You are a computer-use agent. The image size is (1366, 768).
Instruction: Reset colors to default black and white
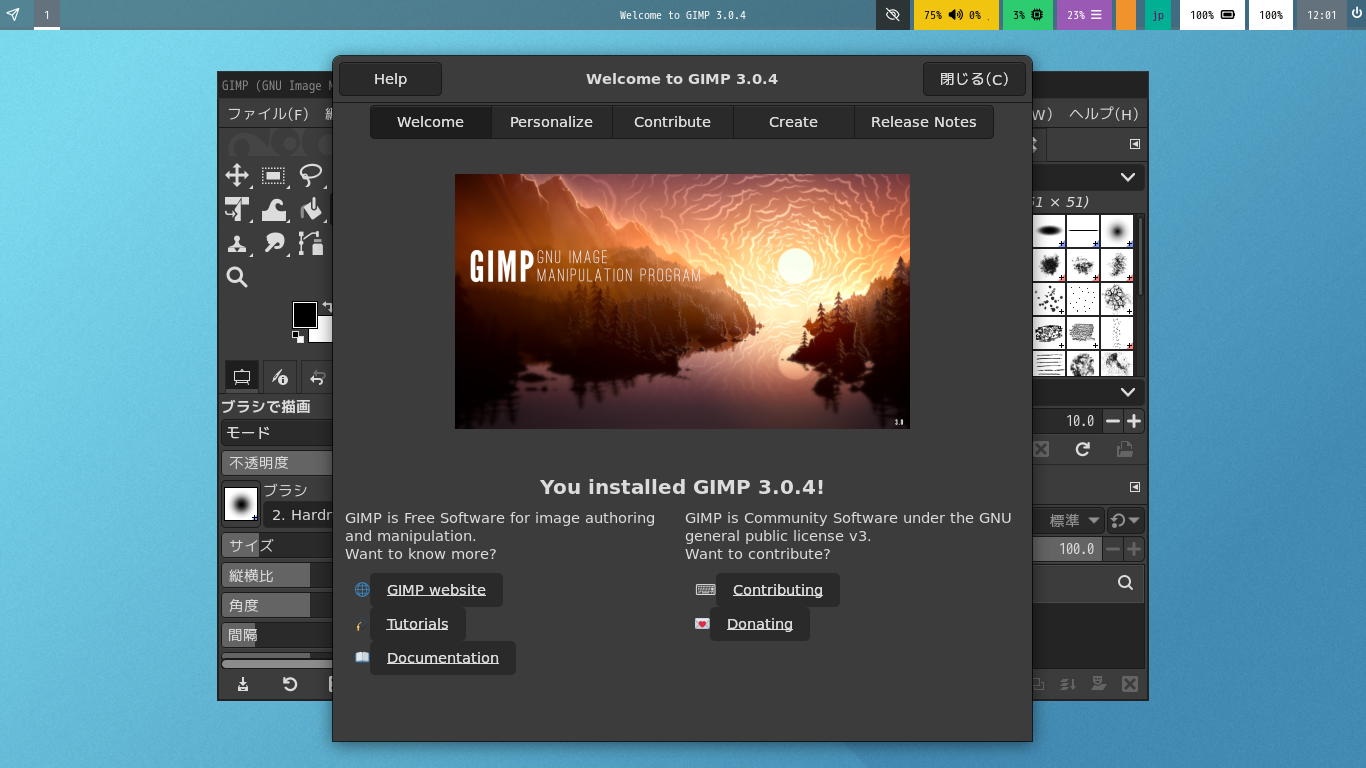(298, 337)
